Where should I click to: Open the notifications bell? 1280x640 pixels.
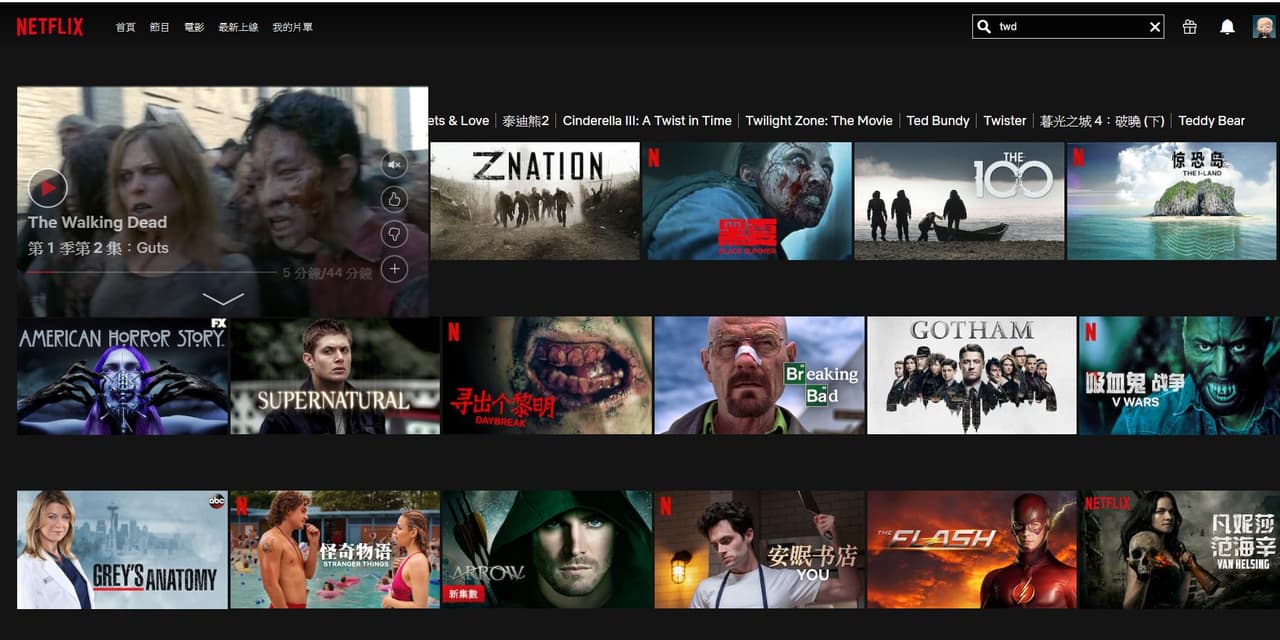(1227, 27)
